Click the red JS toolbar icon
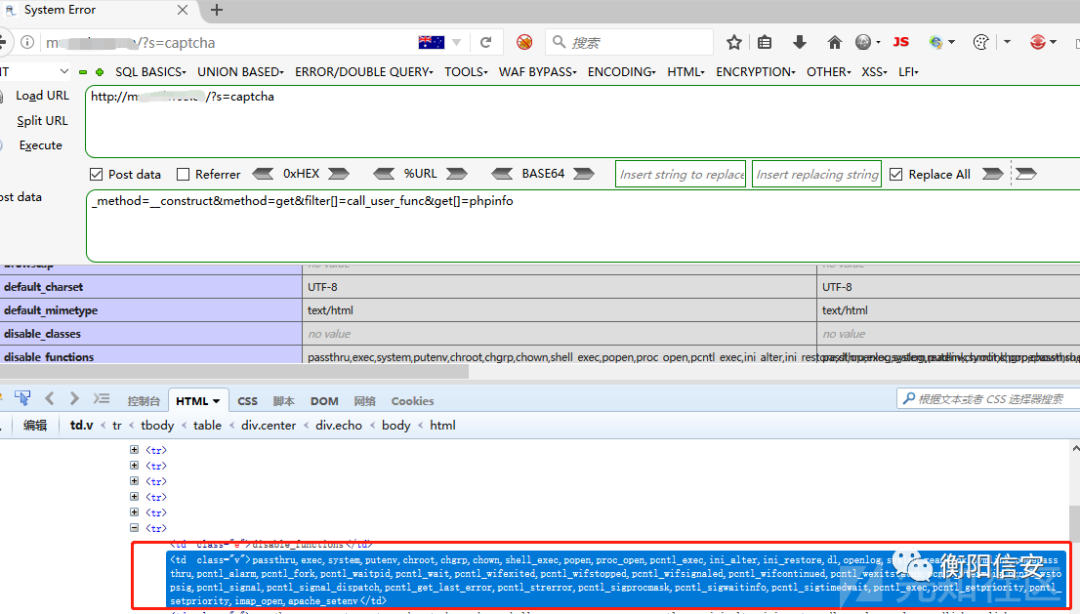Screen dimensions: 1080x614 (900, 42)
